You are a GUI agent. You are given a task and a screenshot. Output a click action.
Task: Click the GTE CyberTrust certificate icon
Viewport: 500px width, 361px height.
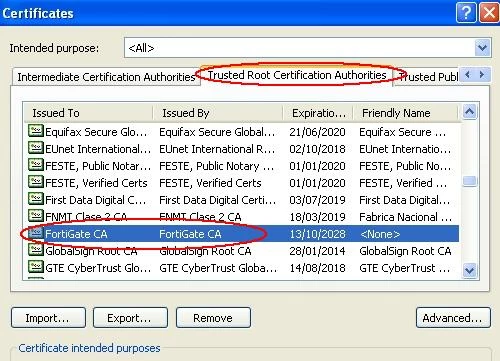pos(36,267)
